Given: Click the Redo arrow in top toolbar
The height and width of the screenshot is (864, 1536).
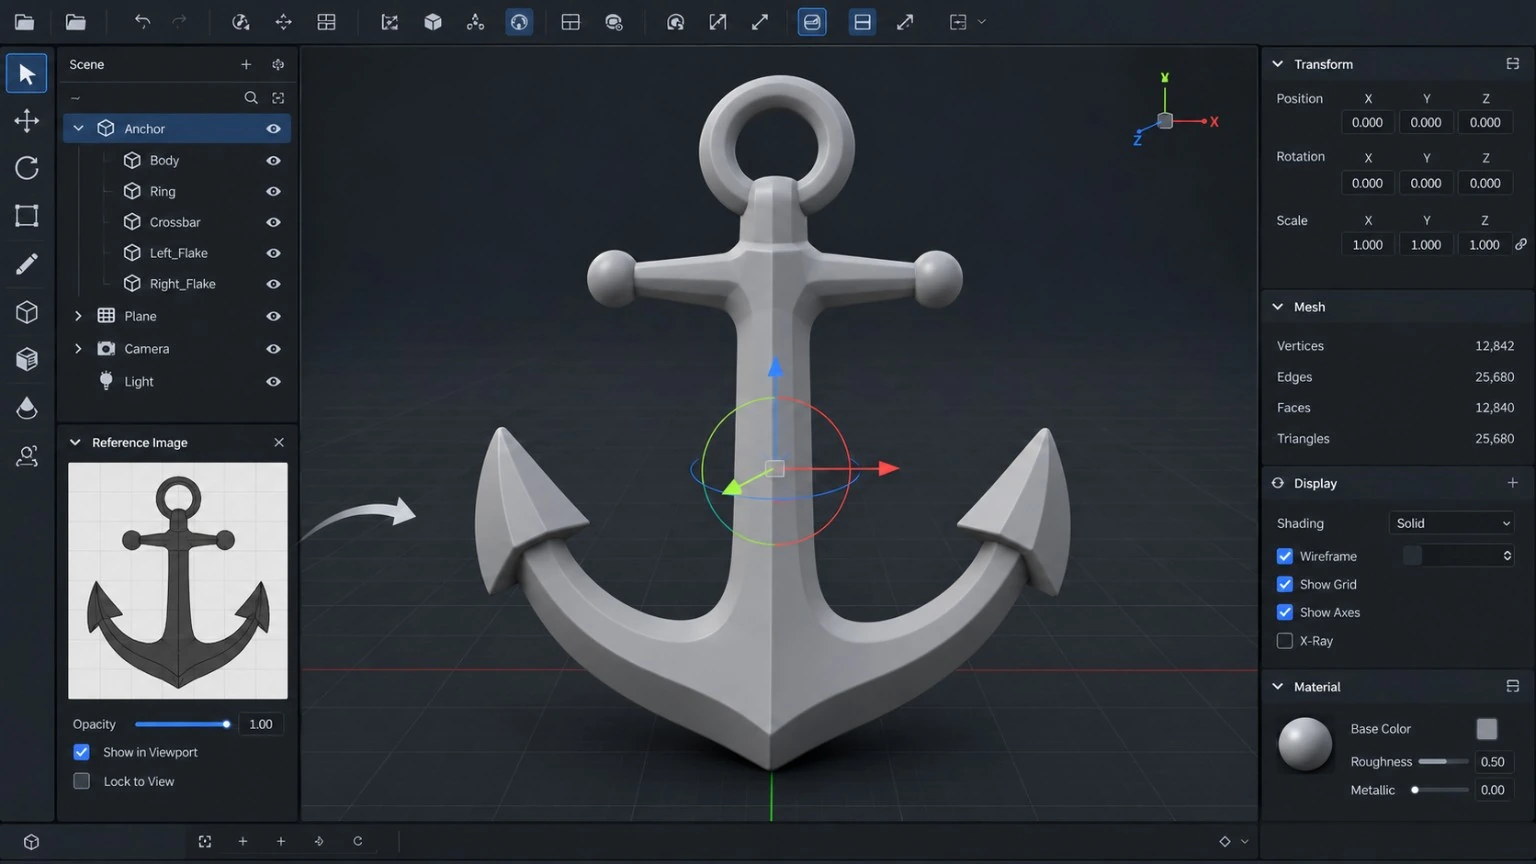Looking at the screenshot, I should pos(179,22).
